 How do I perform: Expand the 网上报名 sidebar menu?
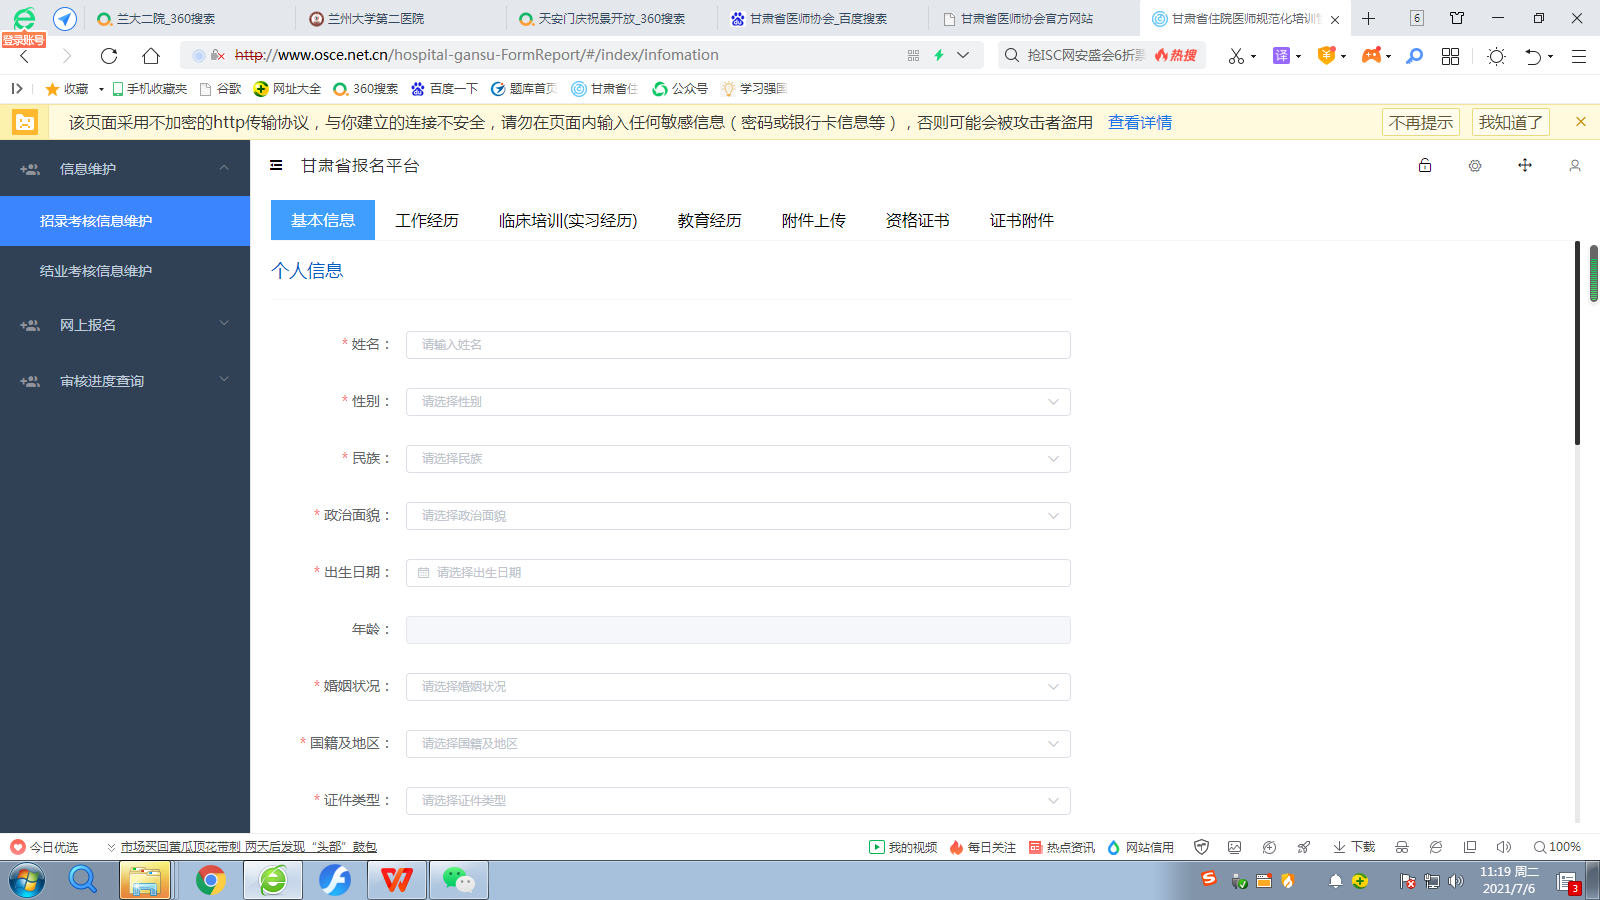(x=125, y=325)
